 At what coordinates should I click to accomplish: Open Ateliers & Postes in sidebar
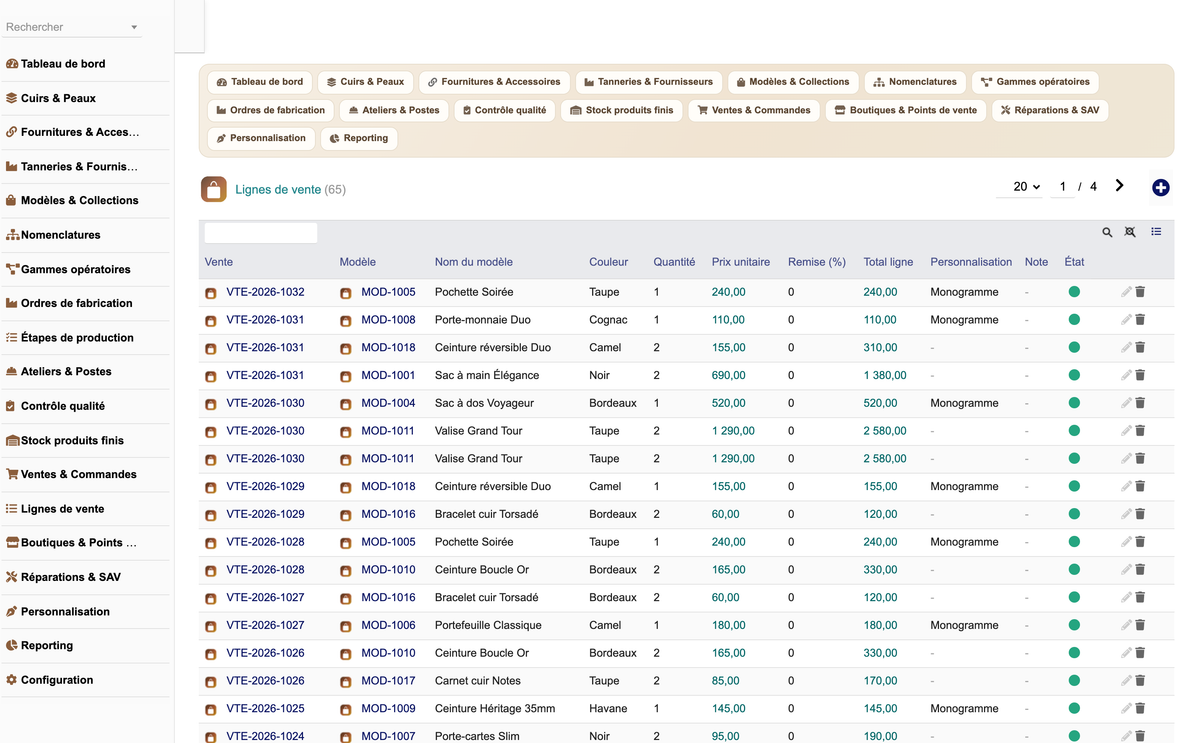coord(66,372)
